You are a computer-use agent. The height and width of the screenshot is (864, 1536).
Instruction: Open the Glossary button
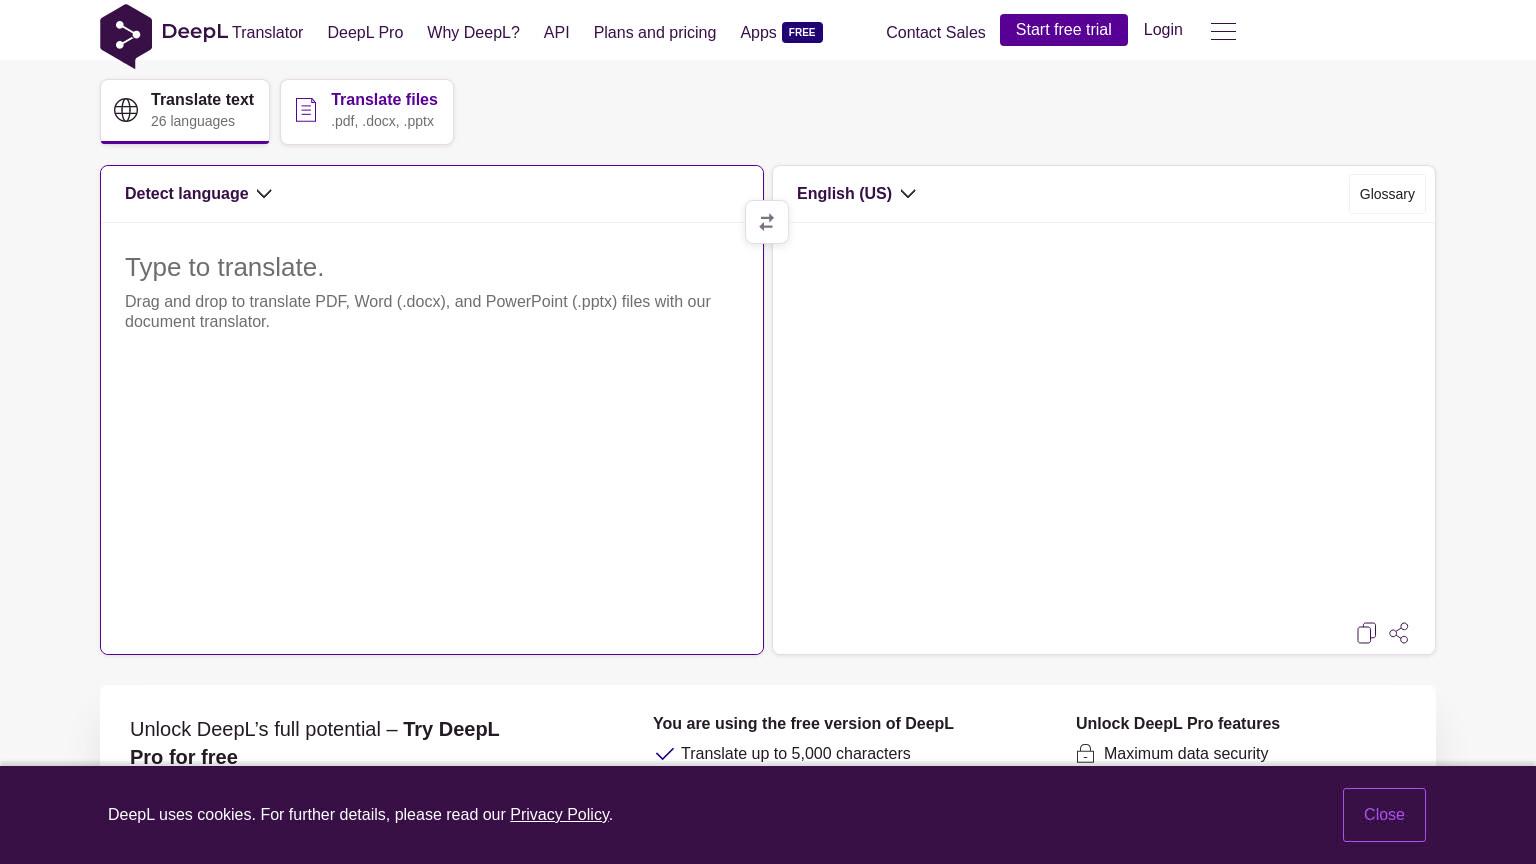(x=1387, y=194)
